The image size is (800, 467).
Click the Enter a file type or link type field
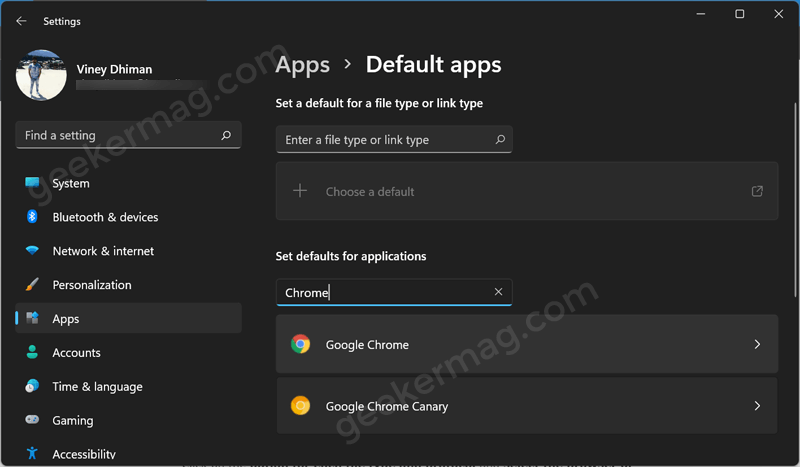[394, 139]
